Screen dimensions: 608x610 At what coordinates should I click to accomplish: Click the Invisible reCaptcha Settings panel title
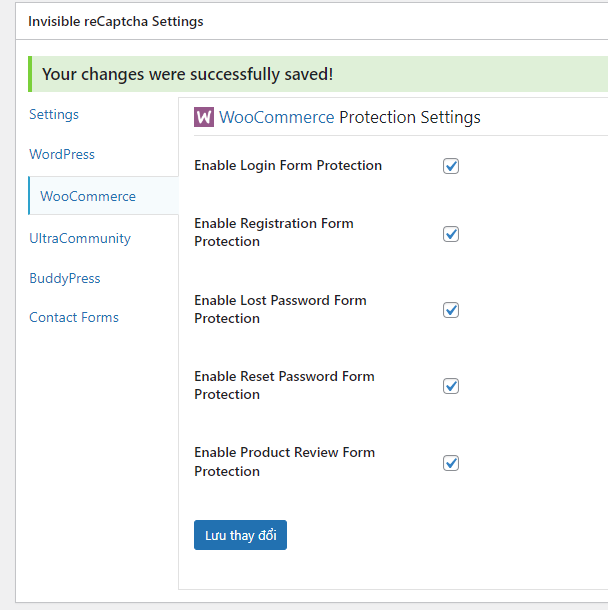(115, 21)
